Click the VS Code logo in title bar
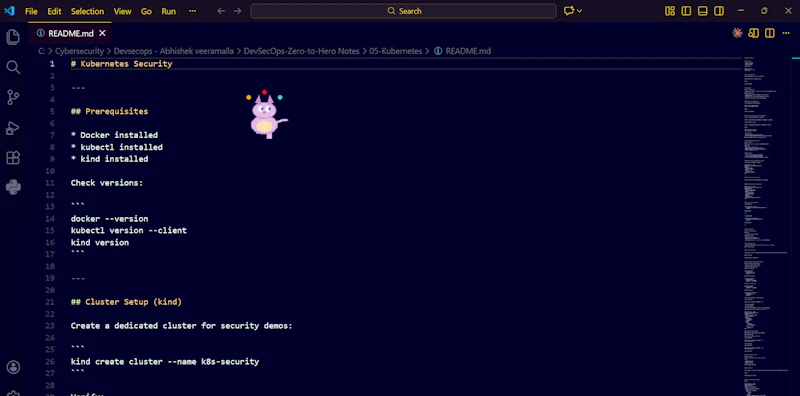 [x=9, y=11]
